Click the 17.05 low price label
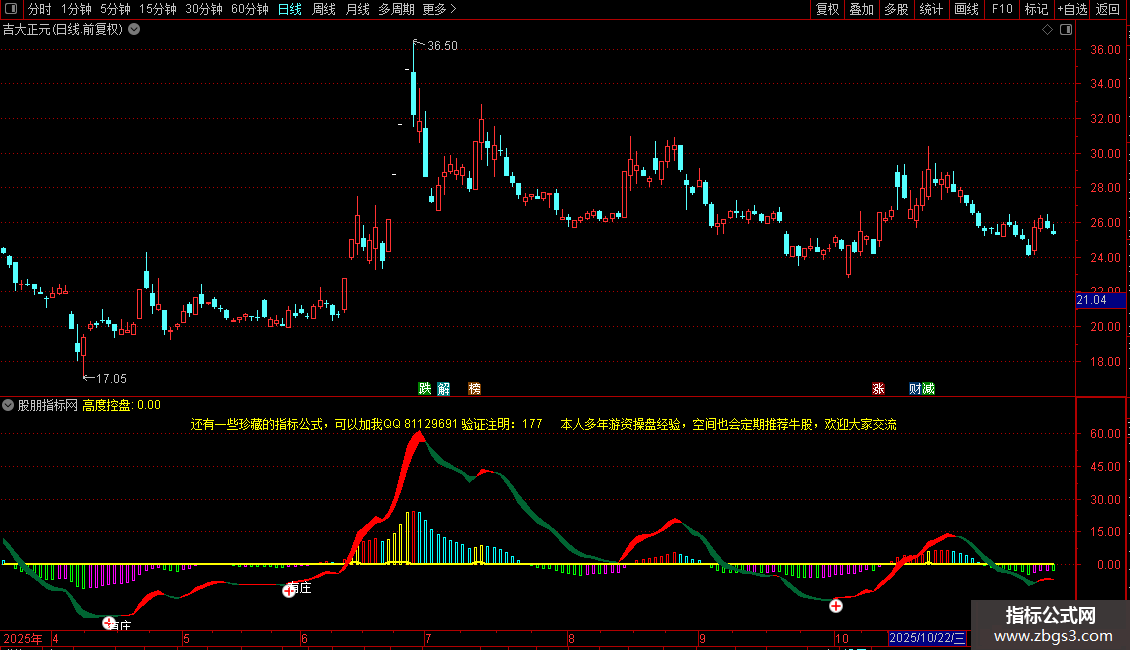Viewport: 1130px width, 650px height. (x=111, y=378)
